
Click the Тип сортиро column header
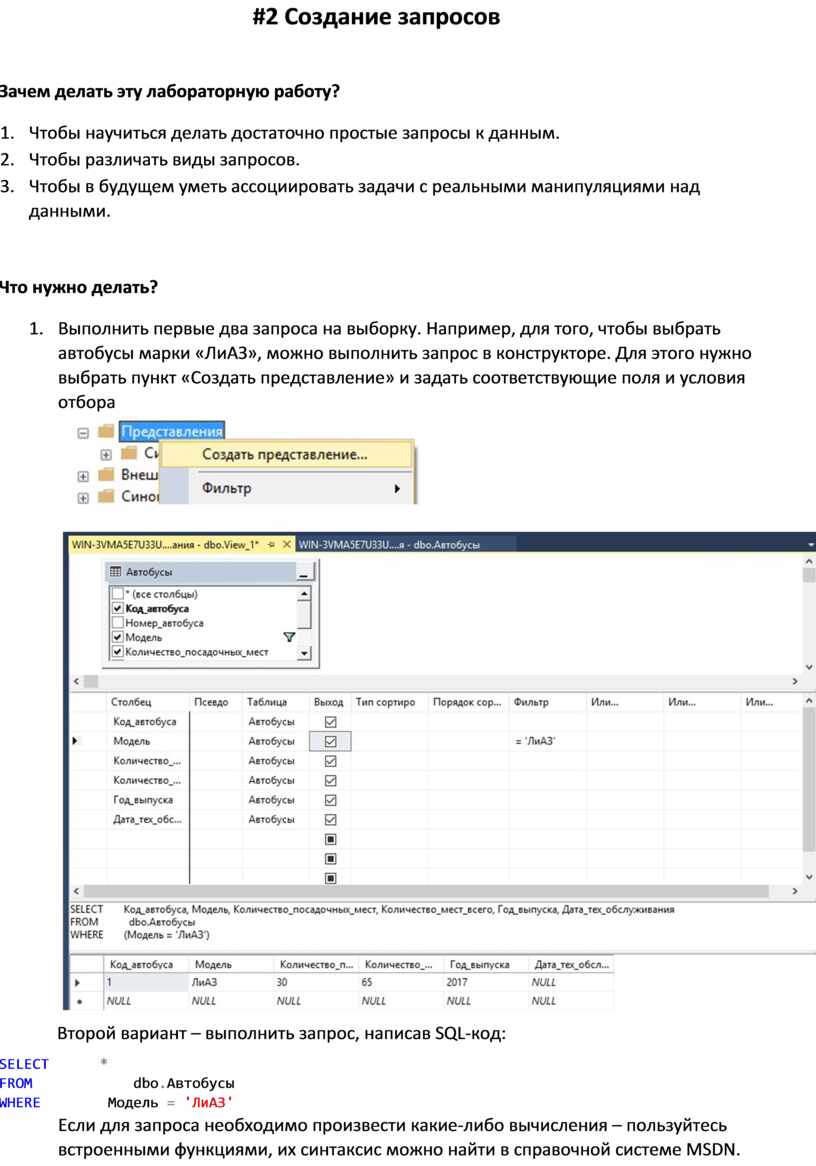[x=389, y=702]
